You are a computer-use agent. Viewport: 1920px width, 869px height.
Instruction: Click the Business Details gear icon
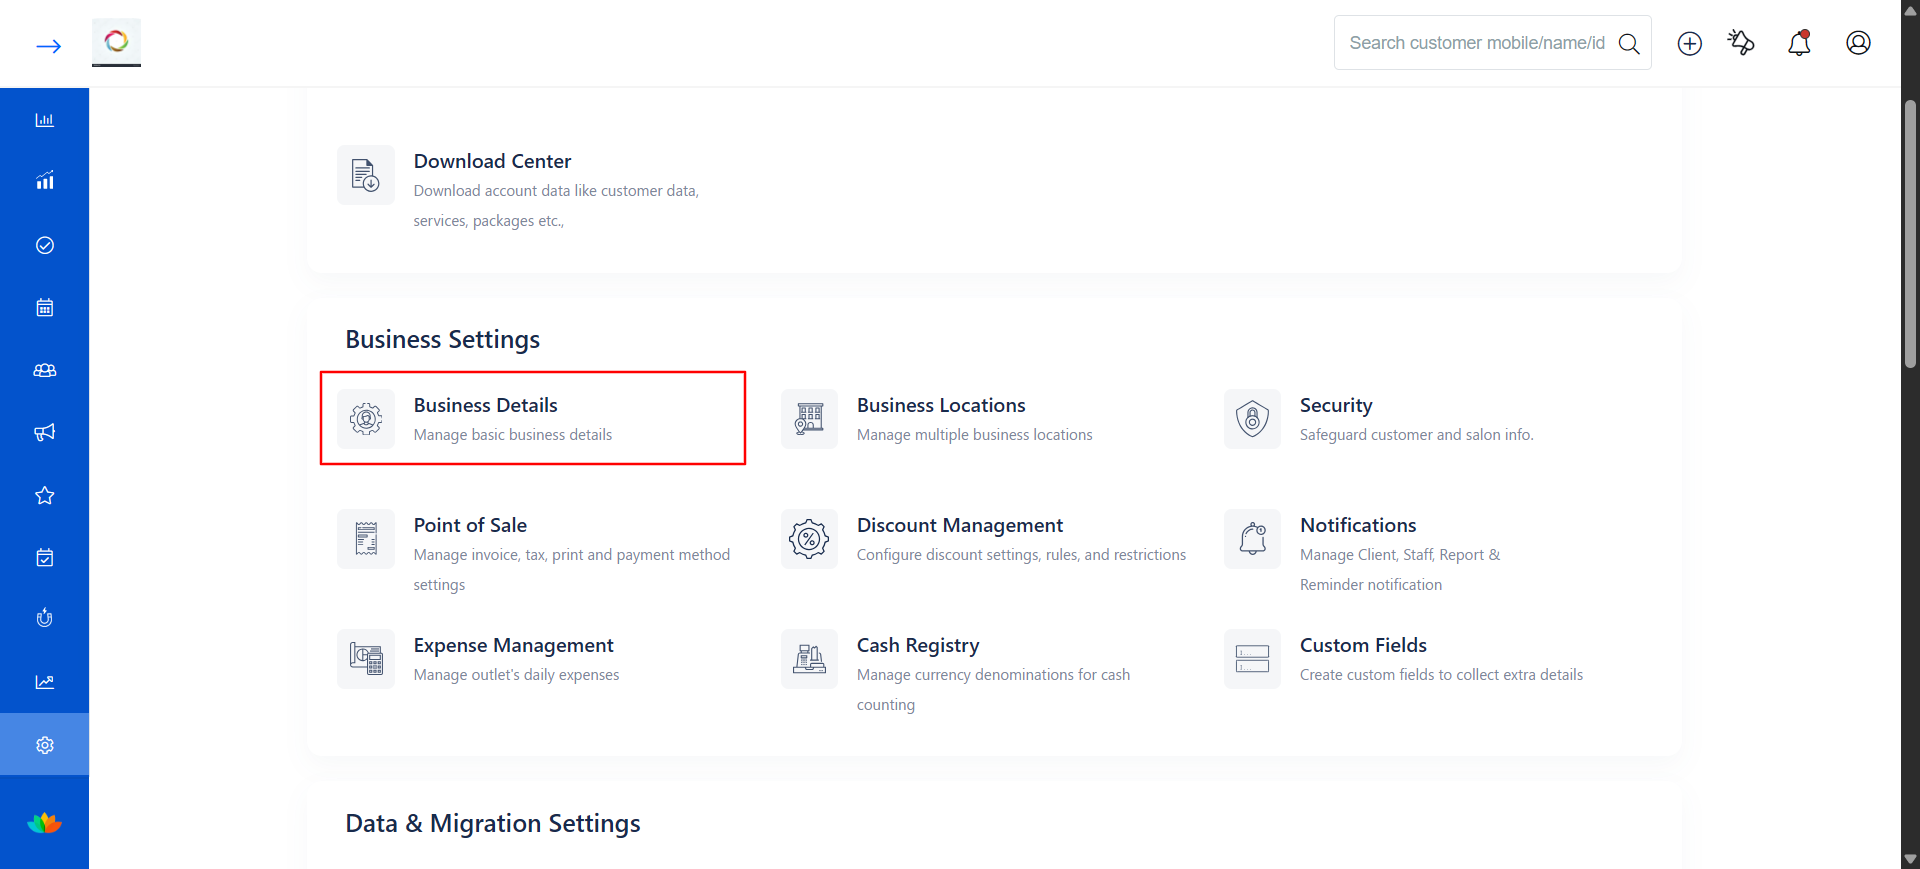pos(366,419)
